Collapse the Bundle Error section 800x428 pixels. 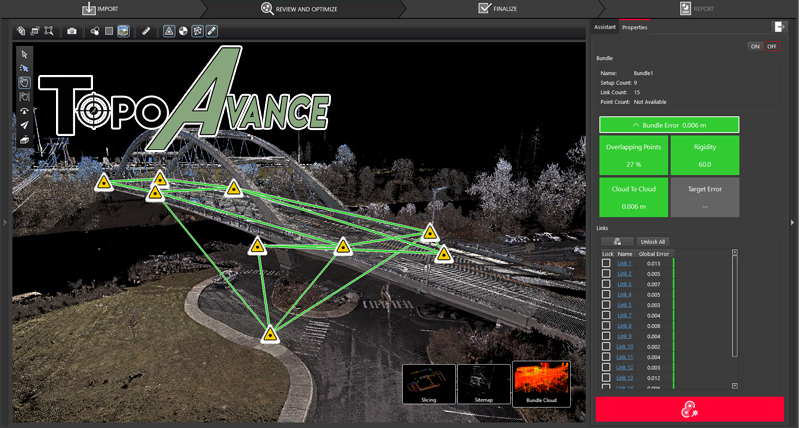coord(669,125)
